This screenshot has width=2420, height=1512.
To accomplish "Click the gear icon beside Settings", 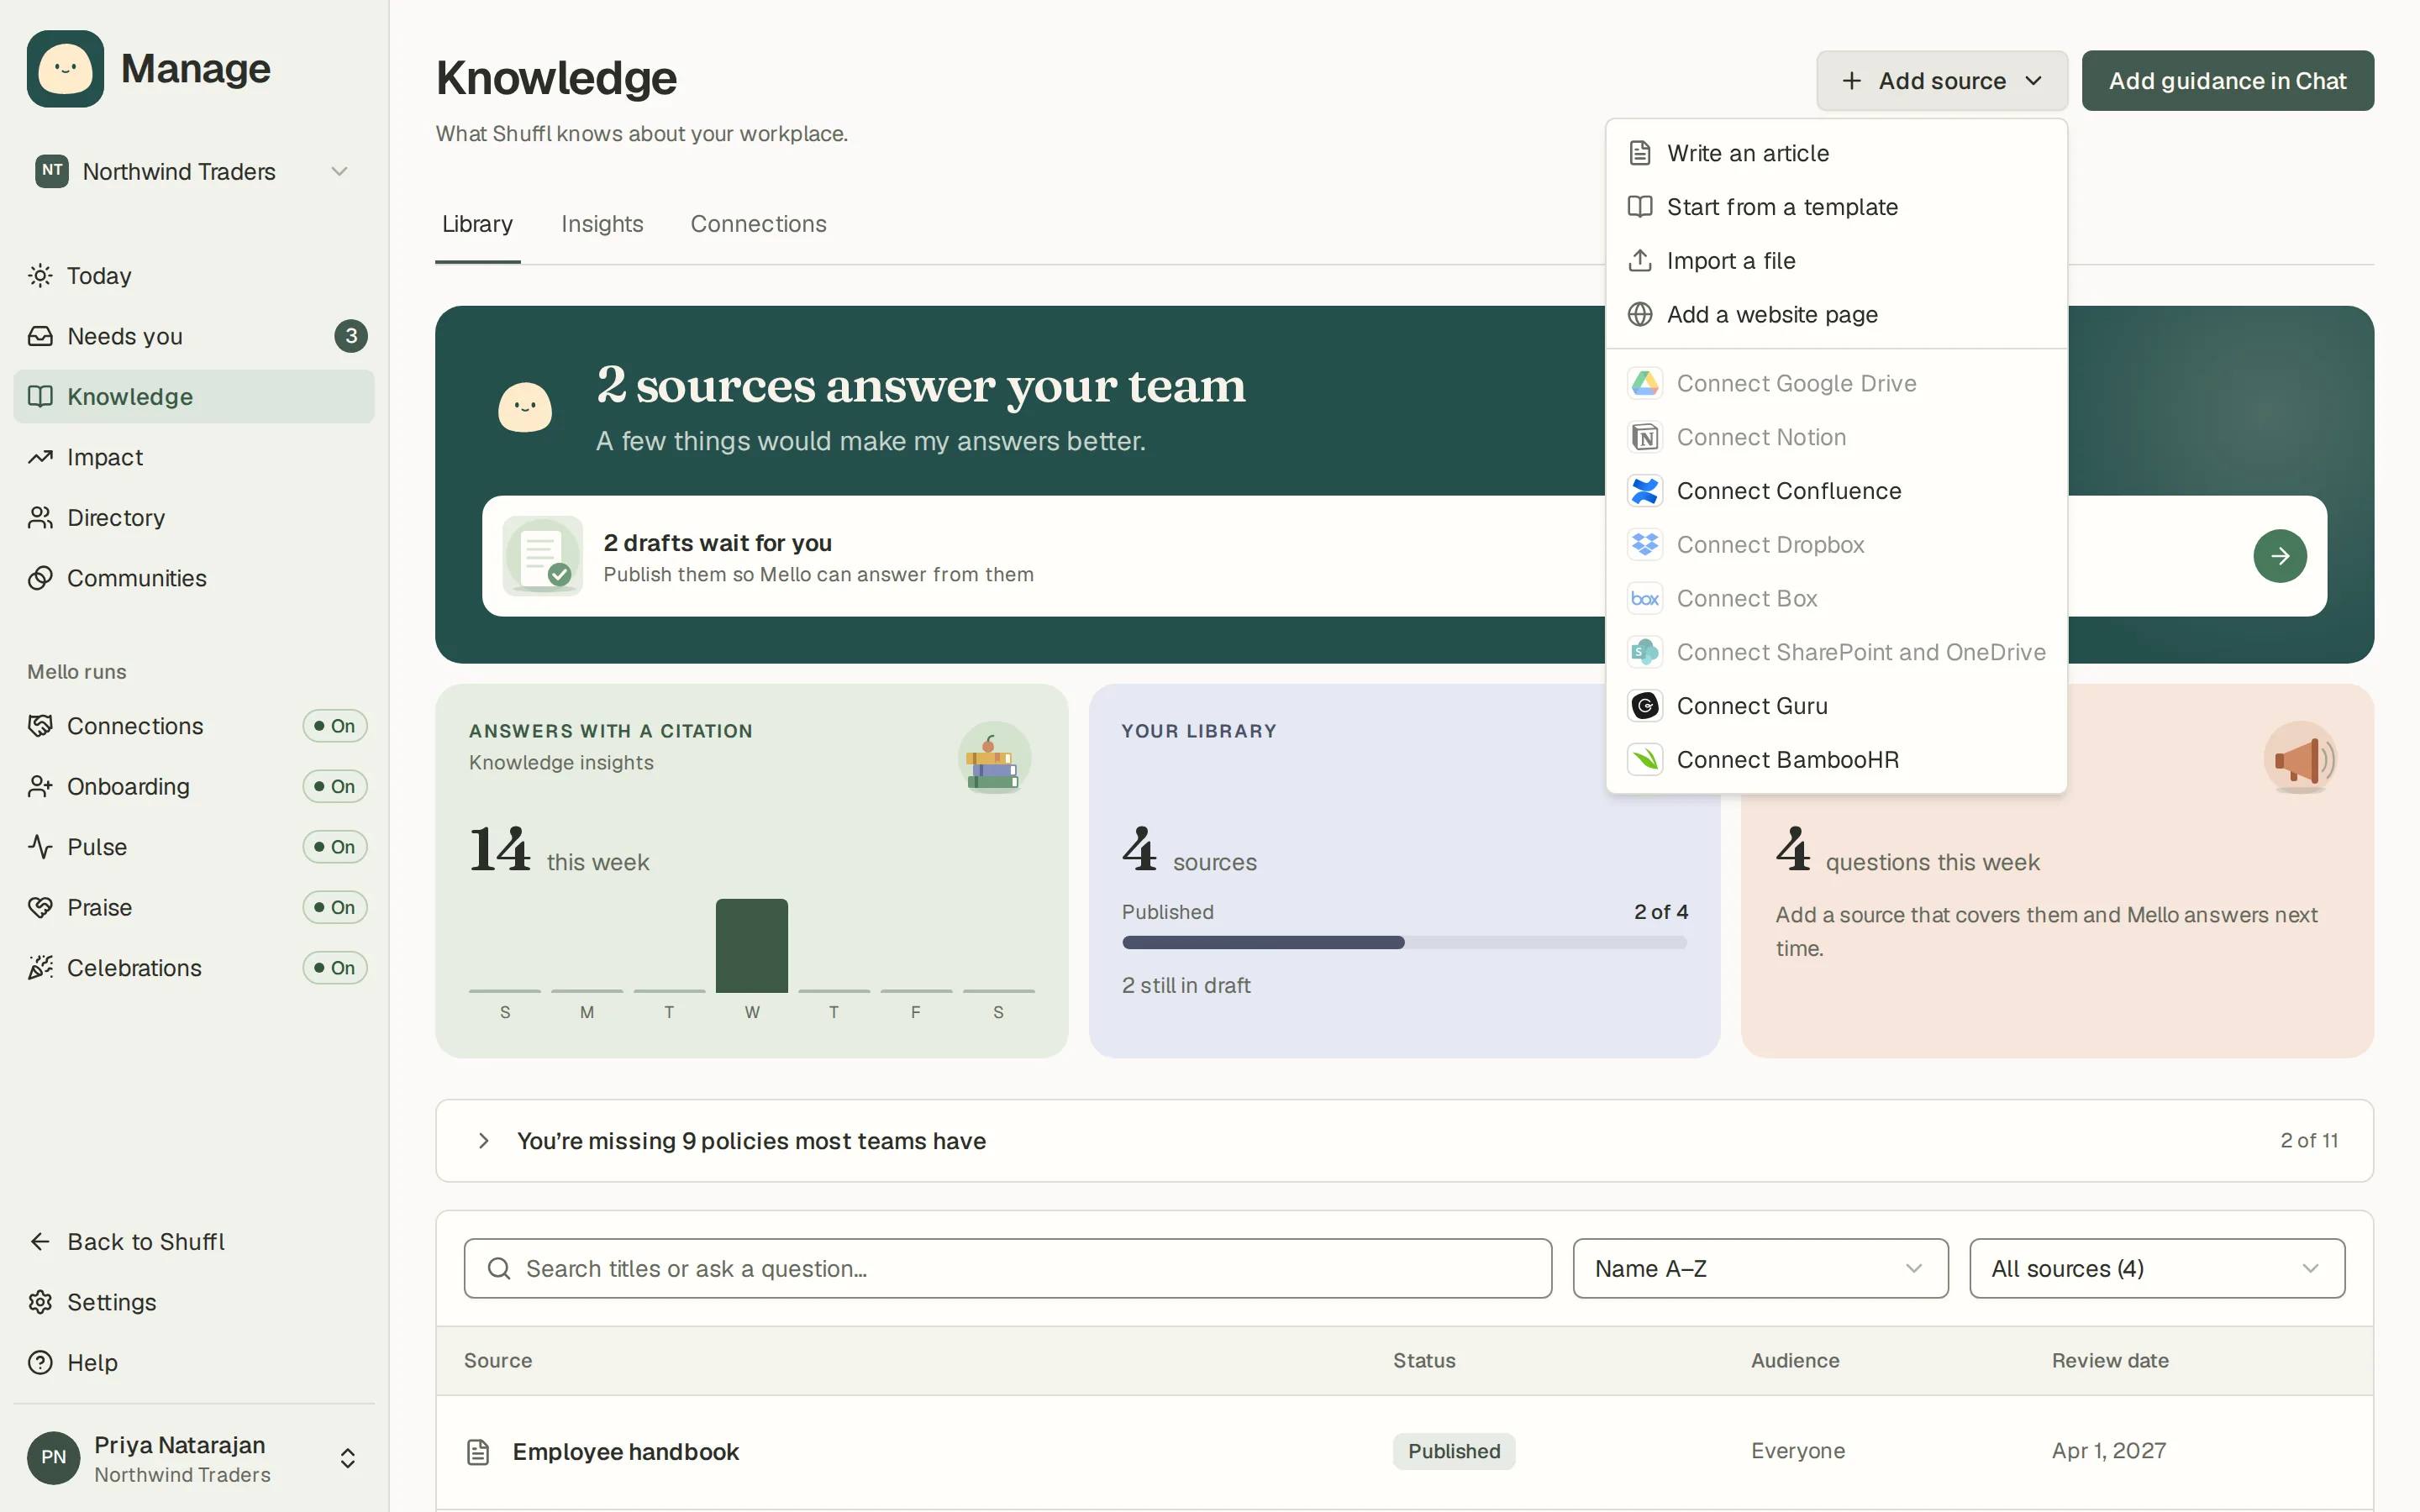I will pyautogui.click(x=40, y=1302).
